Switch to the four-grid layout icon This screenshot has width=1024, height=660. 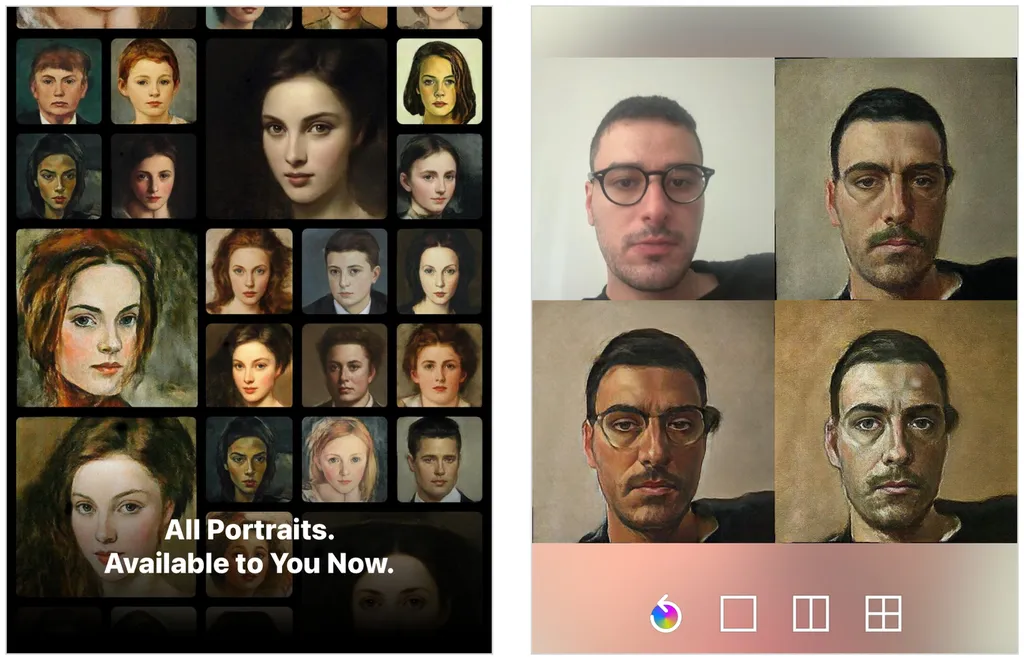[883, 614]
